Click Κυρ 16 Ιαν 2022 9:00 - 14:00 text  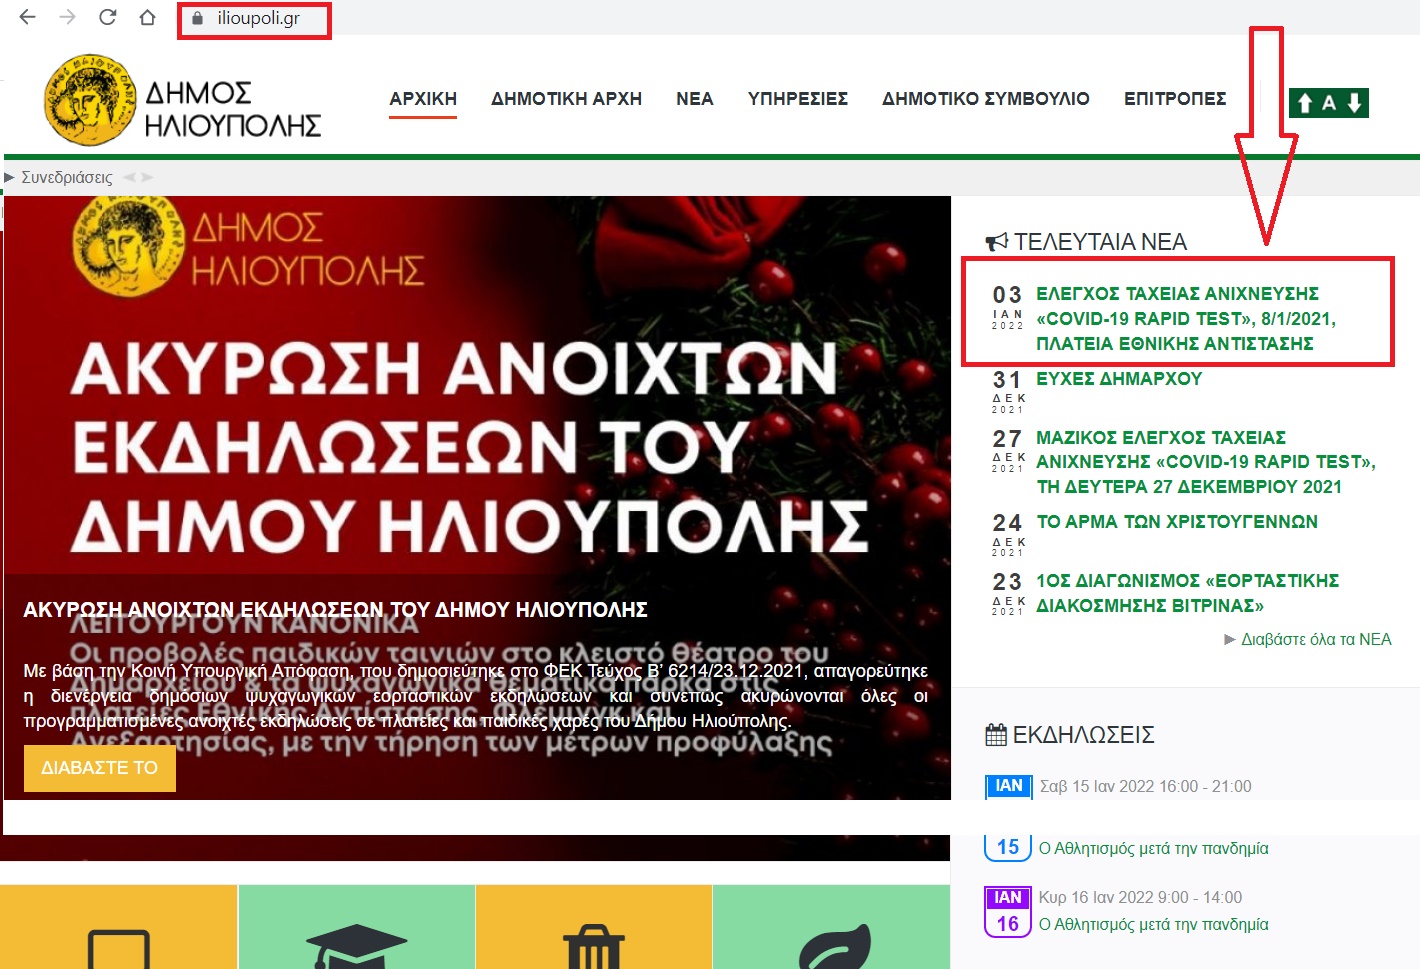(1140, 897)
